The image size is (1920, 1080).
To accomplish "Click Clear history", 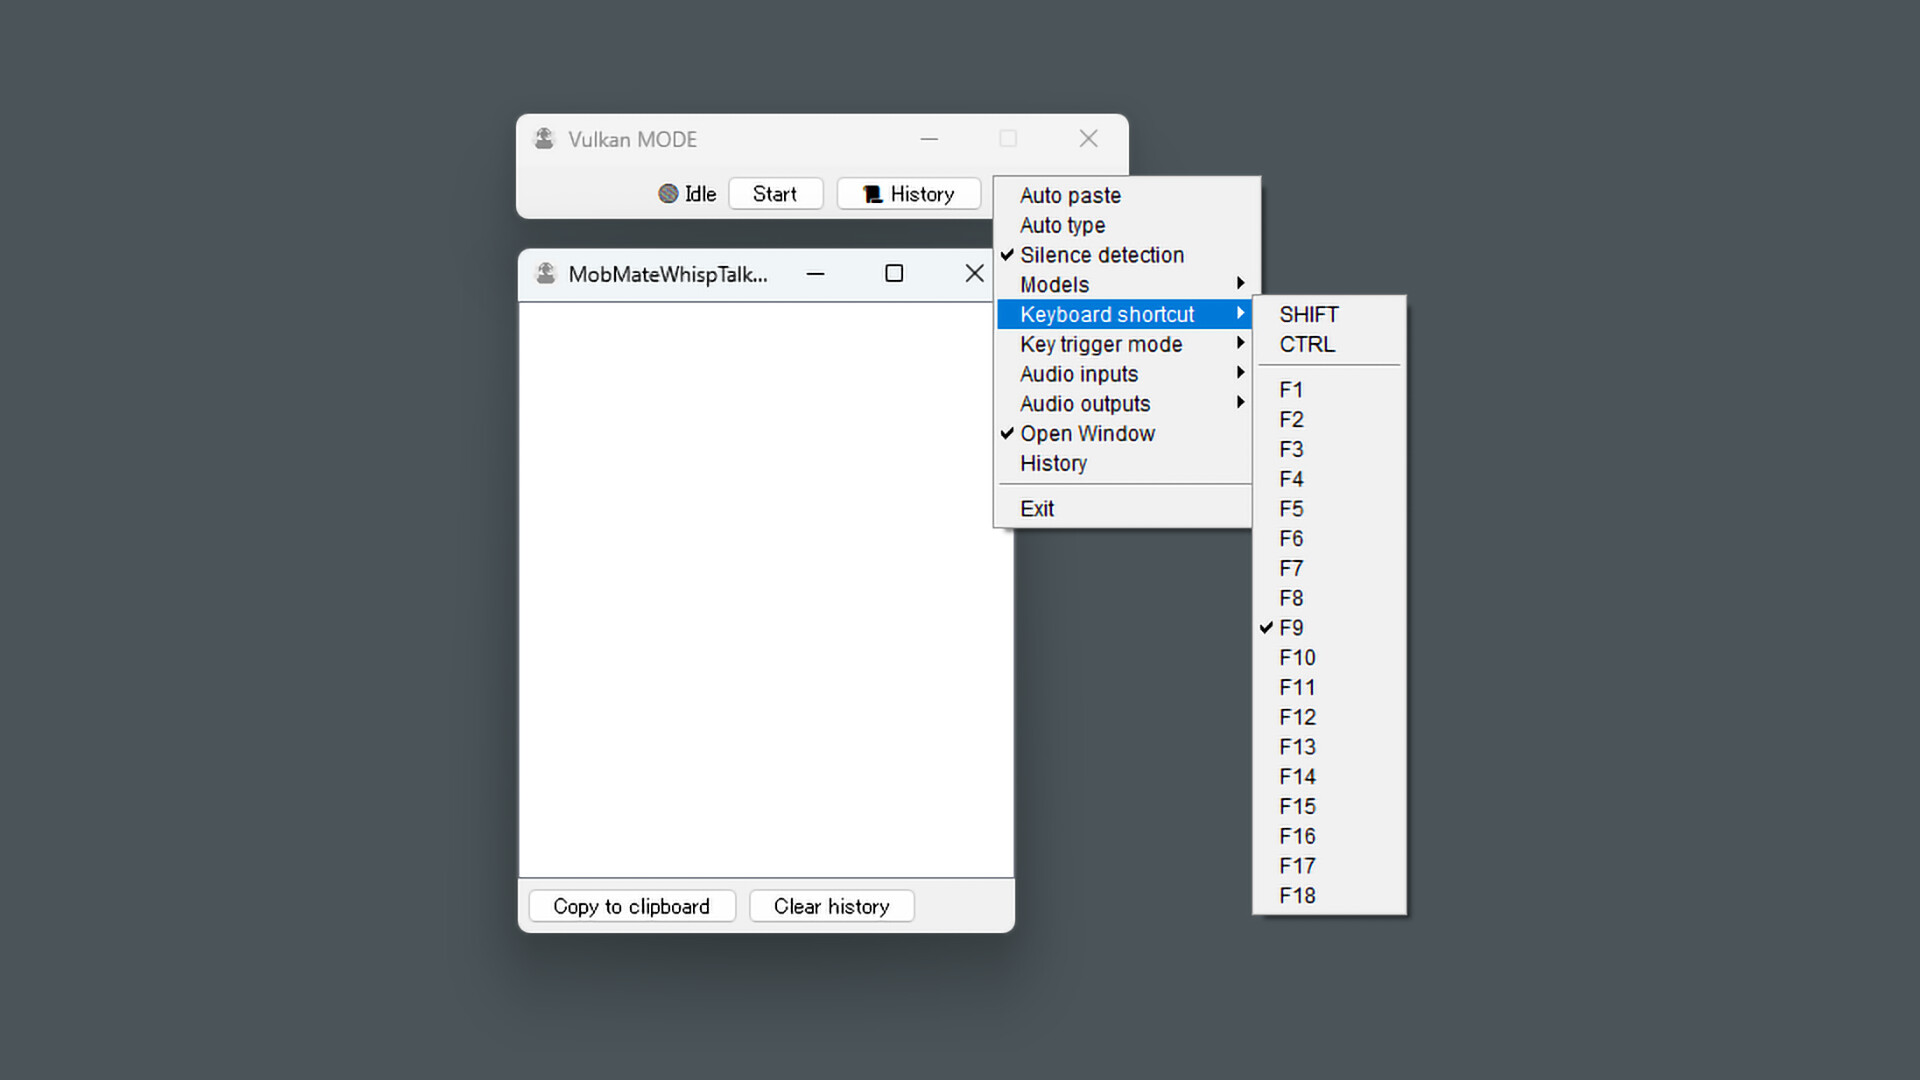I will (831, 906).
